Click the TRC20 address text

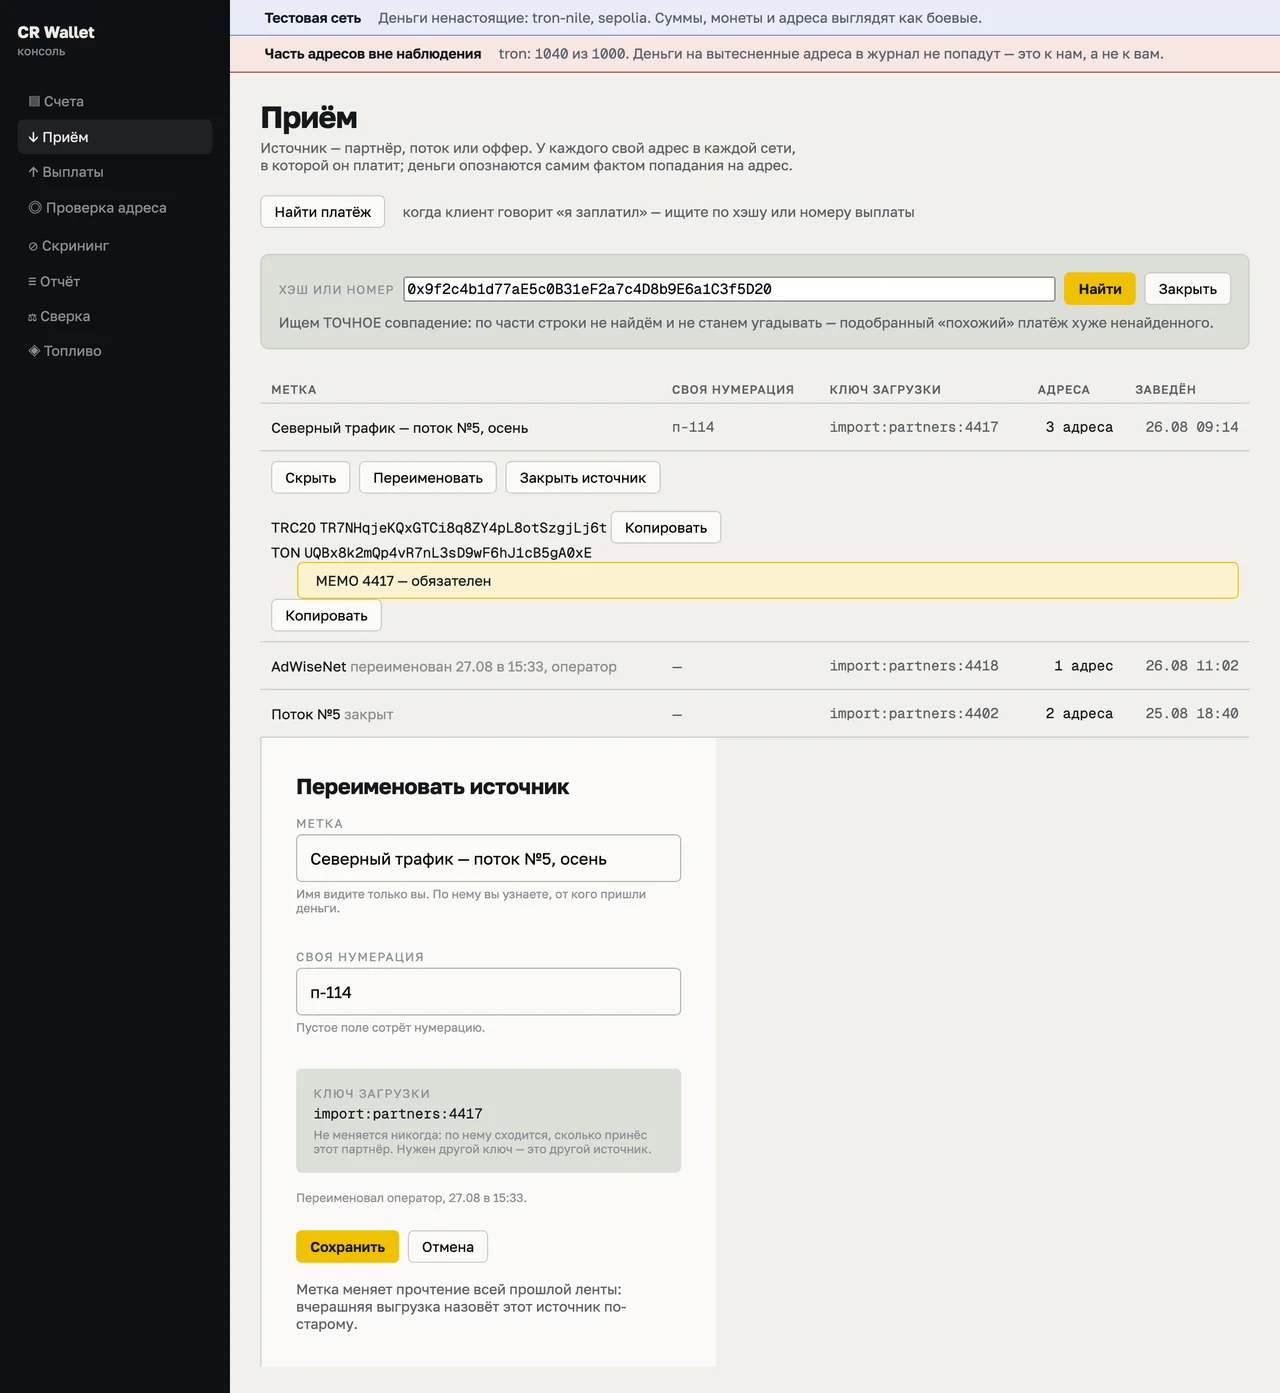pos(463,528)
